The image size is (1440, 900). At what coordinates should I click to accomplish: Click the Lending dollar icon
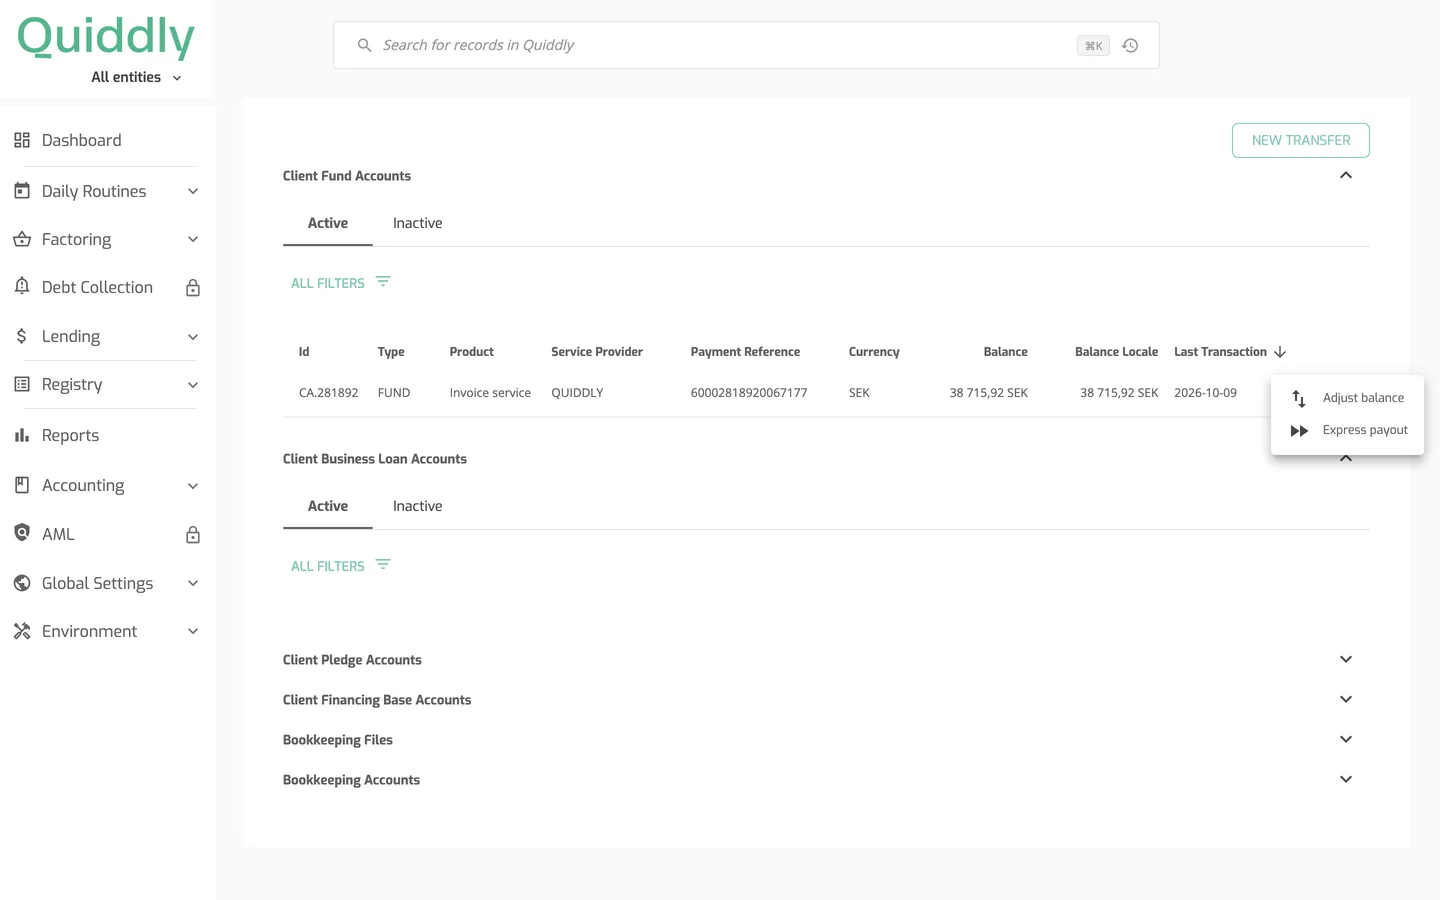tap(22, 336)
